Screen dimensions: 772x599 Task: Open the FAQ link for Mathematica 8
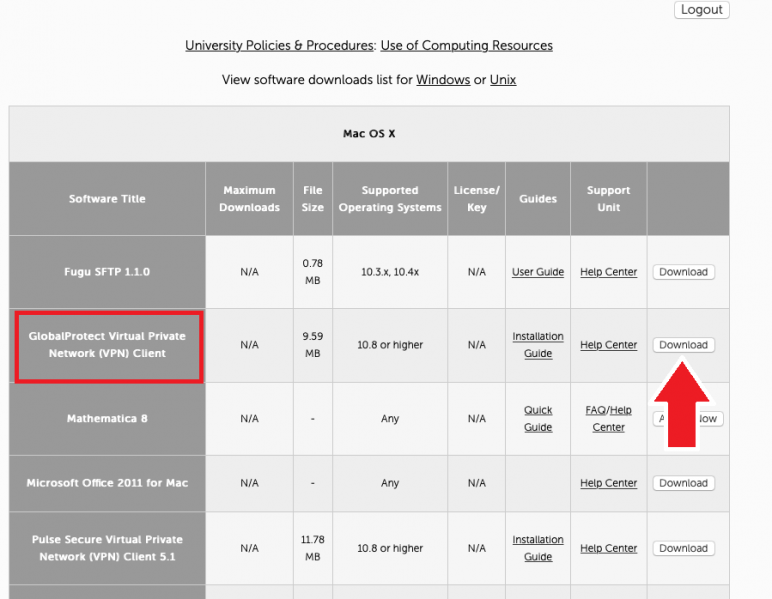tap(596, 411)
